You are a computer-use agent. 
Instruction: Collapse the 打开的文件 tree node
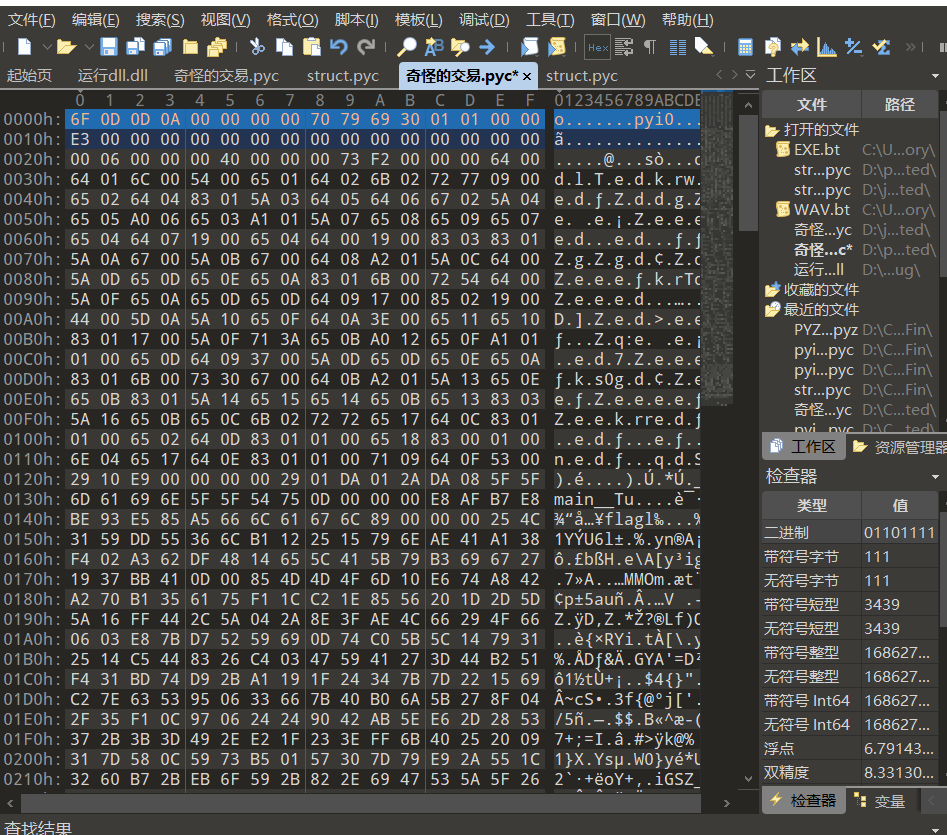771,130
